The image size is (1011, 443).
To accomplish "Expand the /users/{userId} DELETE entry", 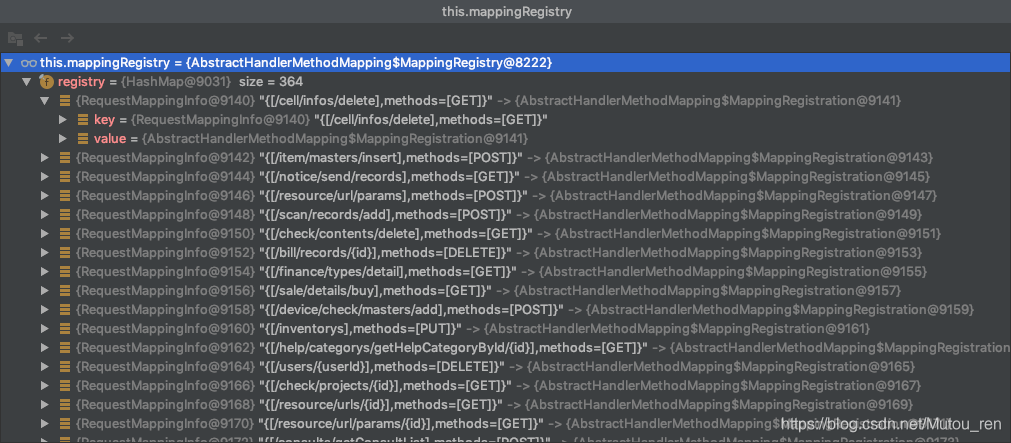I will point(44,367).
